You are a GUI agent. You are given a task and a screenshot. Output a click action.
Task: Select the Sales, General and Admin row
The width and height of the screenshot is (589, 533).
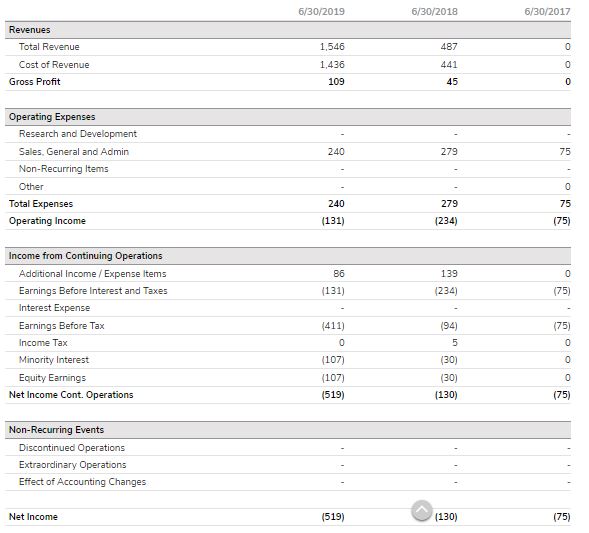[288, 152]
